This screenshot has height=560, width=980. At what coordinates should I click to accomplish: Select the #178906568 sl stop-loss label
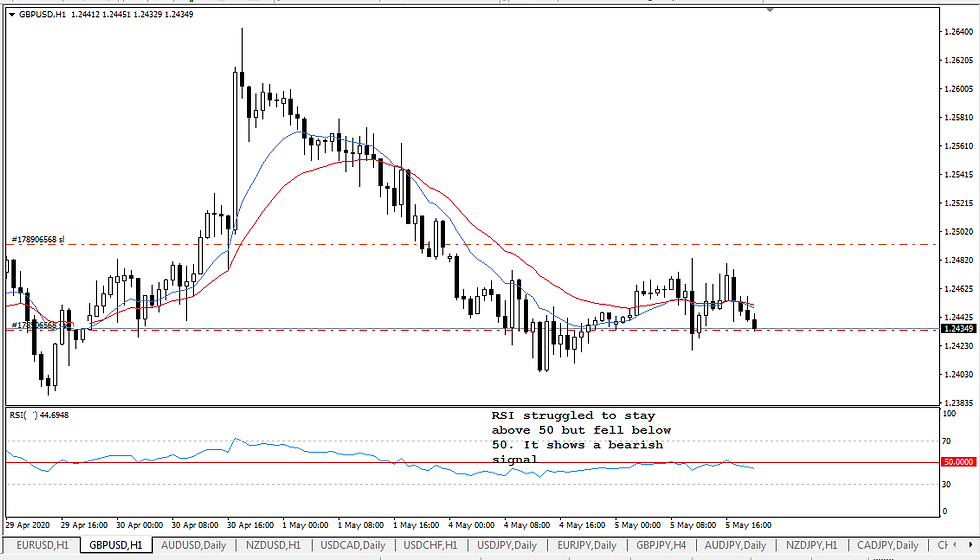tap(38, 239)
